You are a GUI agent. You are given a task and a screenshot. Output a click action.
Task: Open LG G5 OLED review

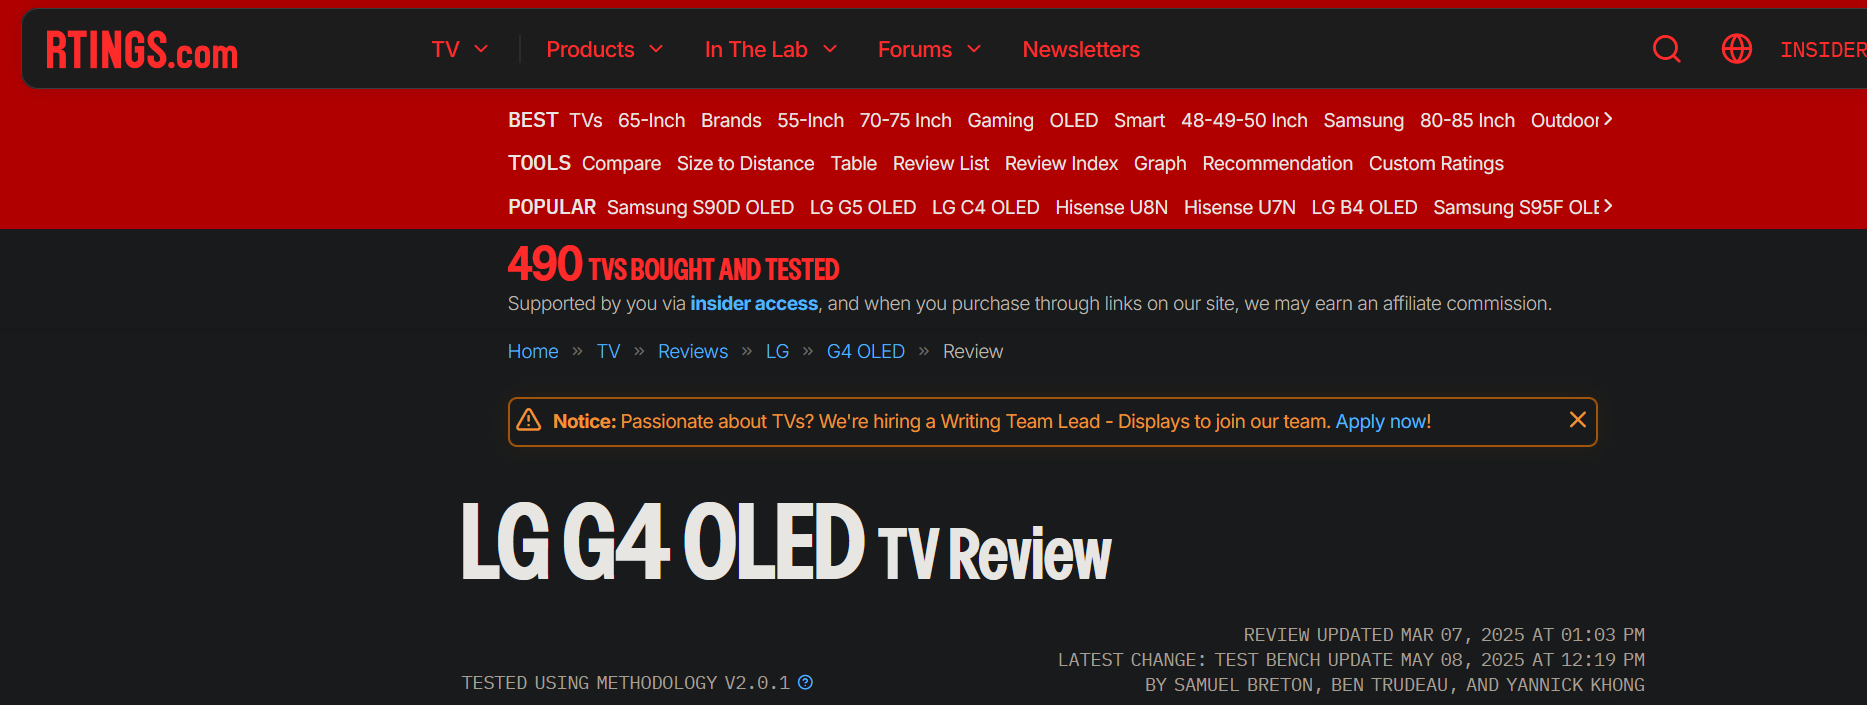[863, 207]
